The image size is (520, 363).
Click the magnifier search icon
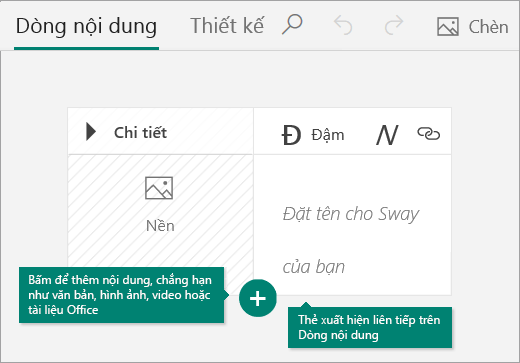click(x=292, y=24)
